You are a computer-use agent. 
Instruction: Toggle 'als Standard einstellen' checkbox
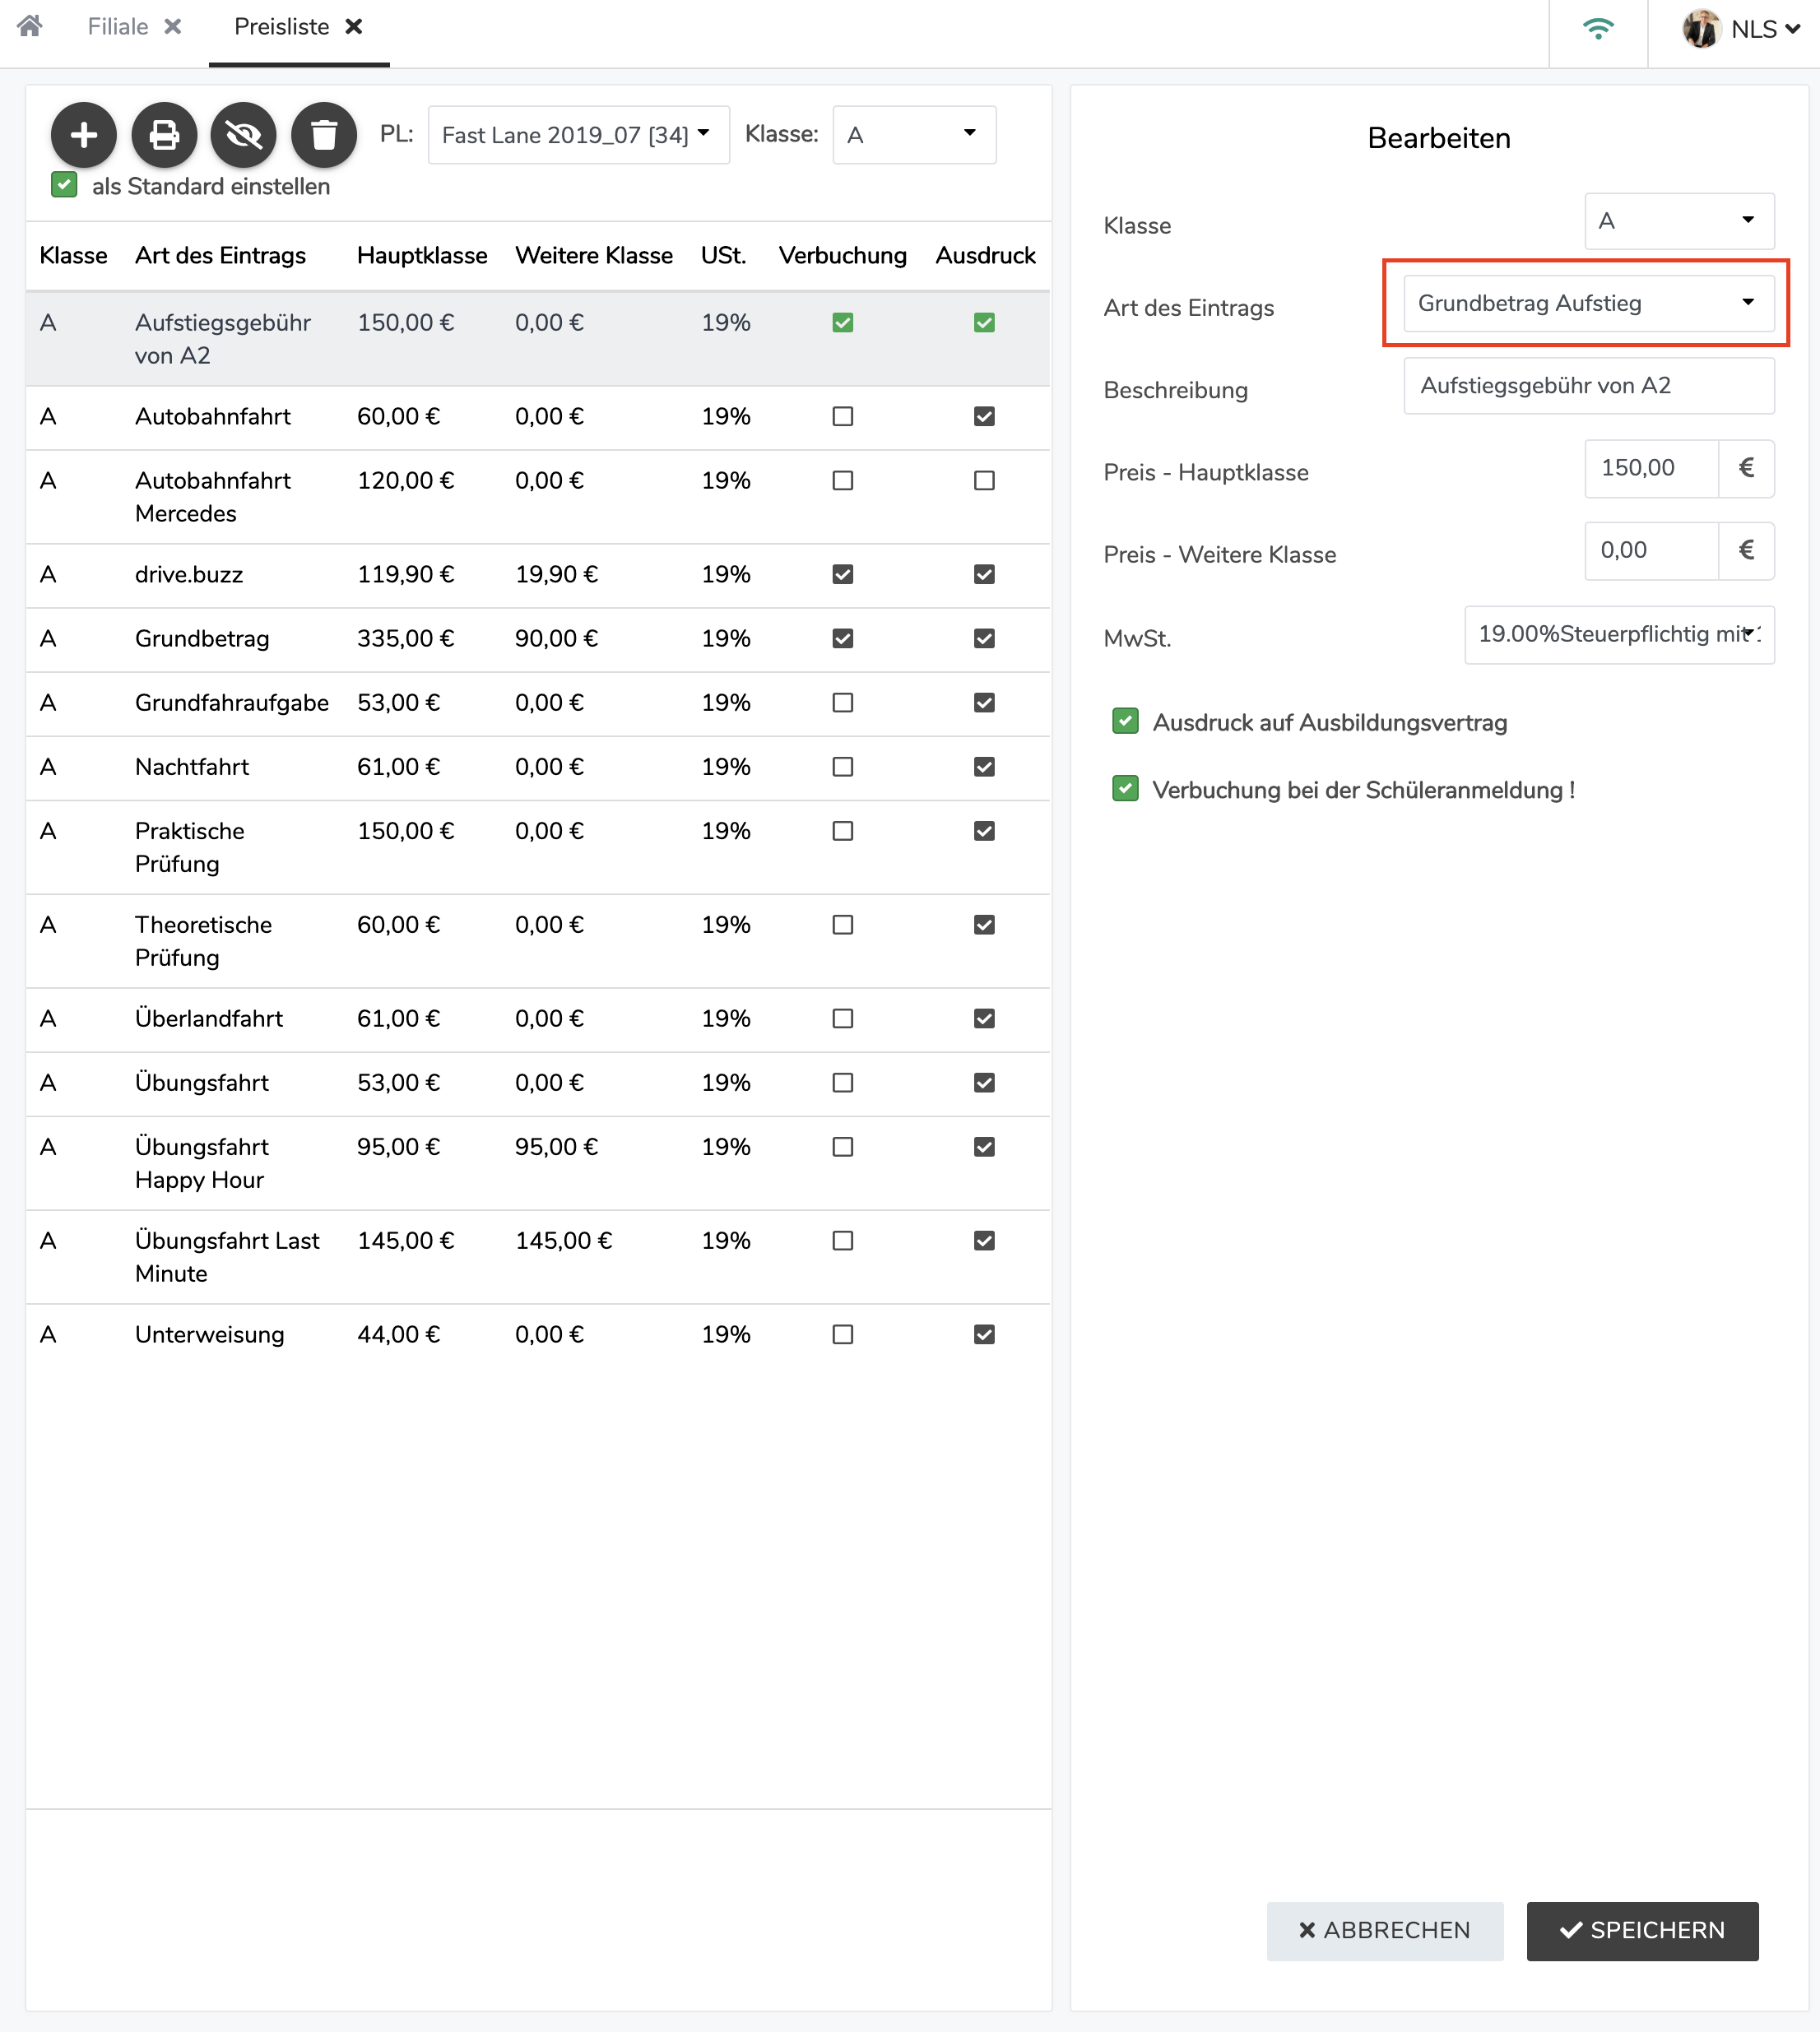pos(64,185)
